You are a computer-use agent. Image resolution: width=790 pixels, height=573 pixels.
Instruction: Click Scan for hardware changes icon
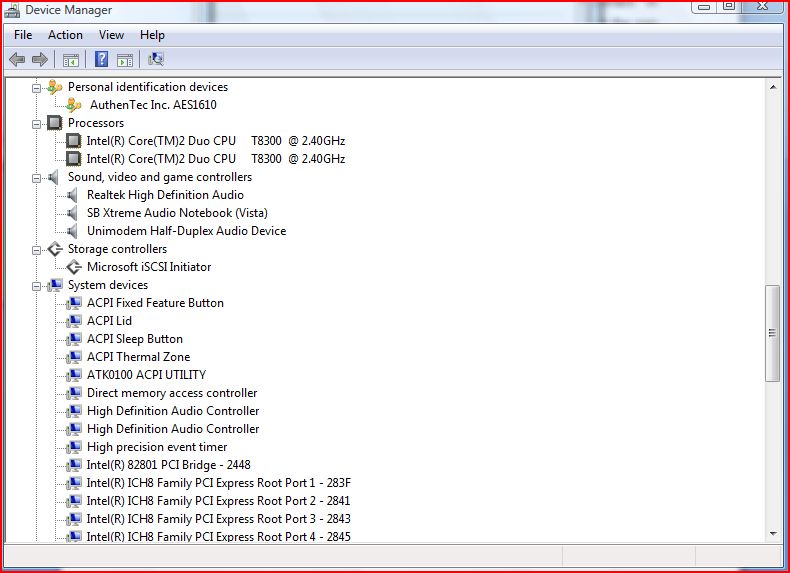coord(156,59)
